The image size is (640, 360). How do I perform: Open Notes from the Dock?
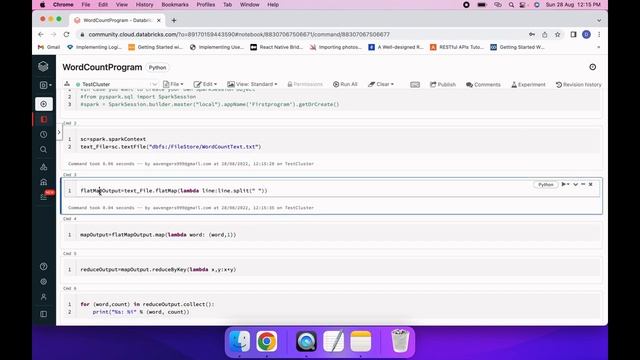coord(360,341)
